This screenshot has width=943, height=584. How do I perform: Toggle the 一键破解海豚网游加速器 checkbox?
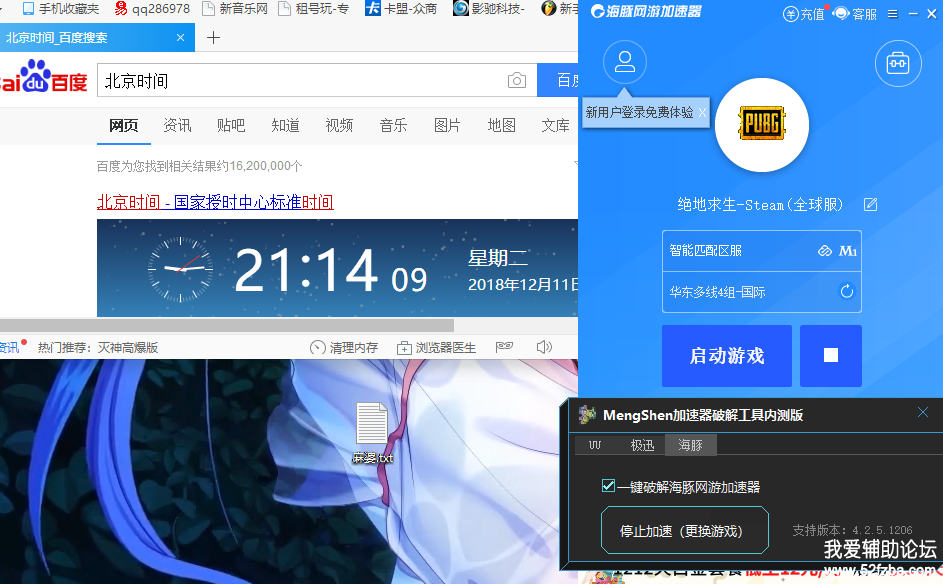tap(608, 485)
